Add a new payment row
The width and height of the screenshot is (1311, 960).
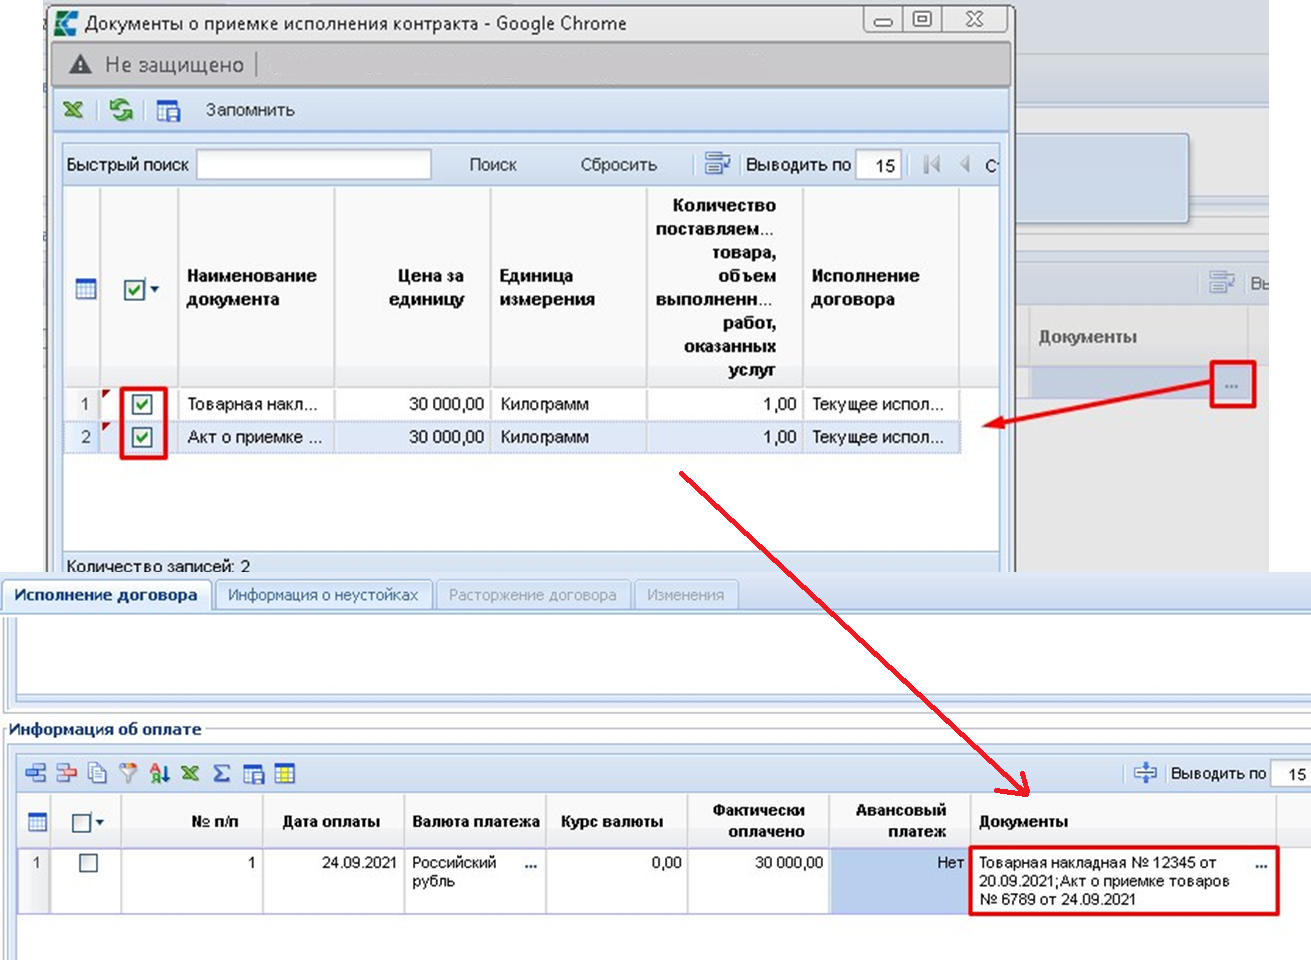pos(36,773)
